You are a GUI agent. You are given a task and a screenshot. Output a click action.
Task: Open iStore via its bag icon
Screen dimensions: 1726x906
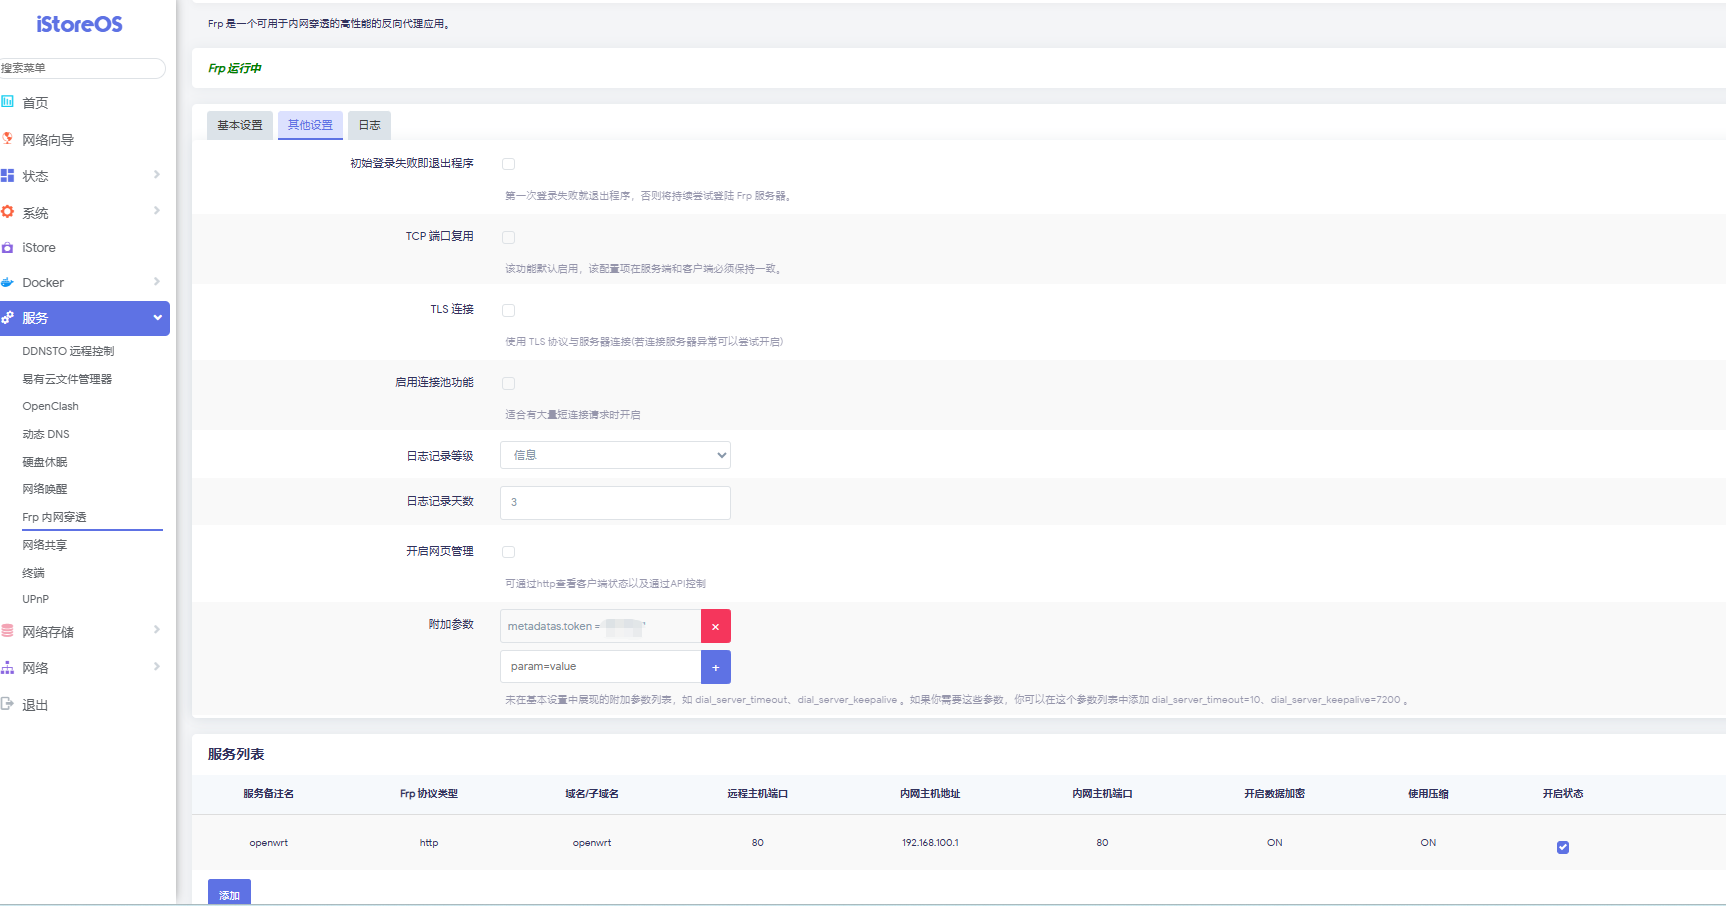(8, 247)
